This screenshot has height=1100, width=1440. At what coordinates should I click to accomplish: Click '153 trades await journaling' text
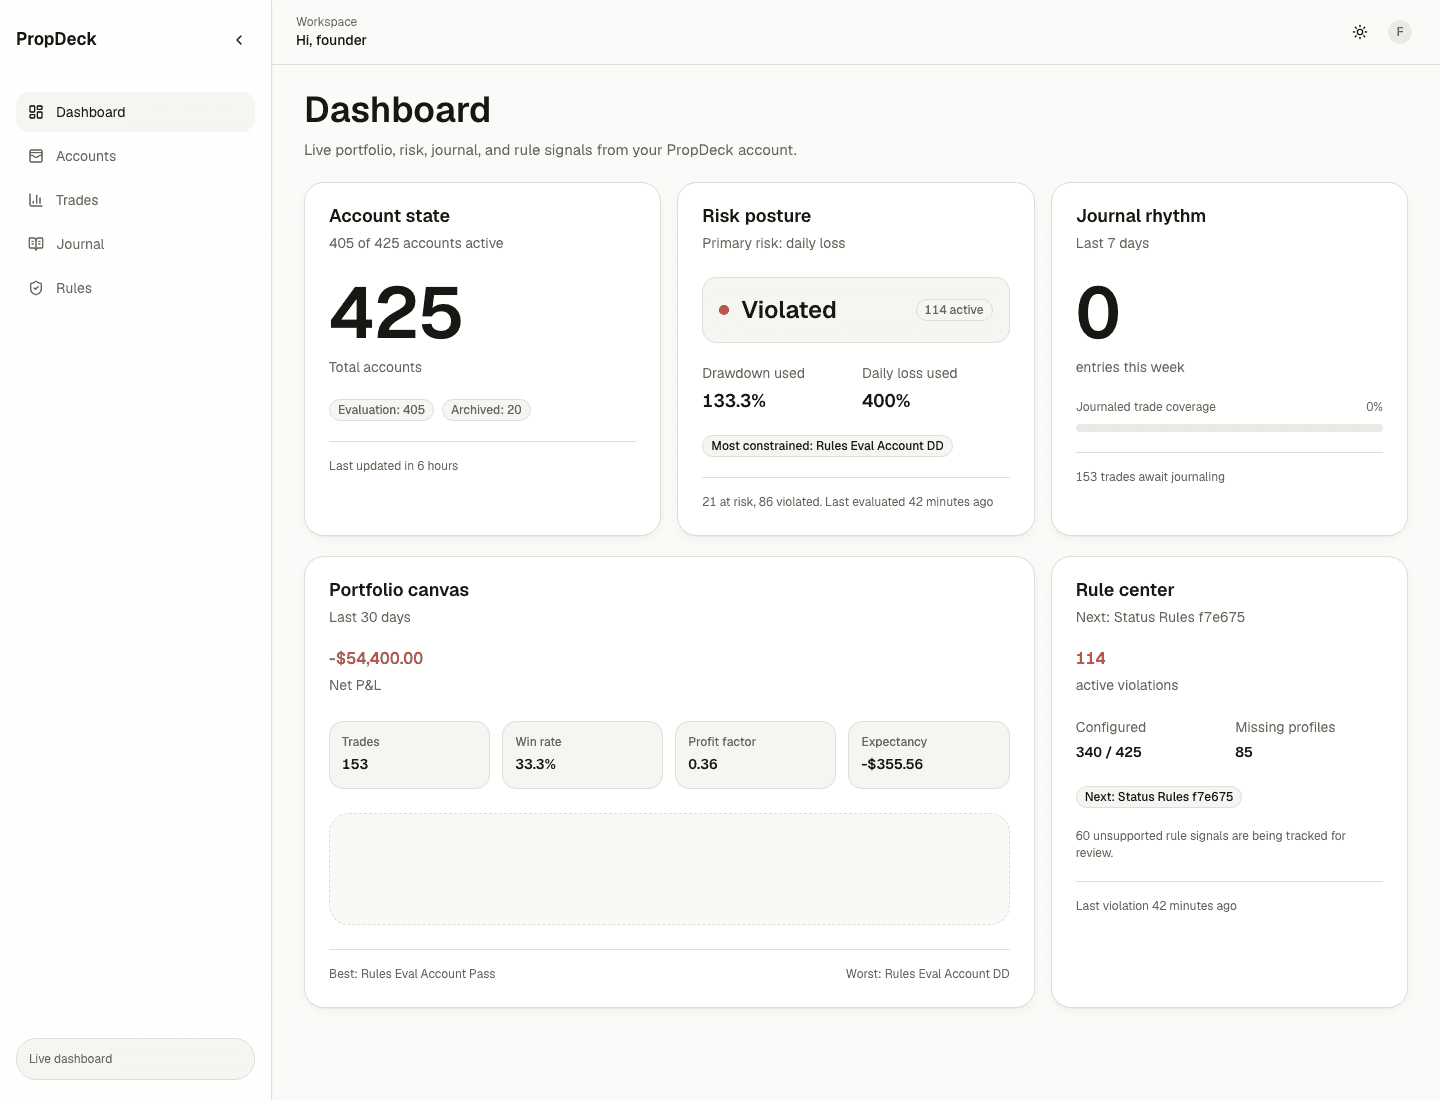tap(1150, 477)
